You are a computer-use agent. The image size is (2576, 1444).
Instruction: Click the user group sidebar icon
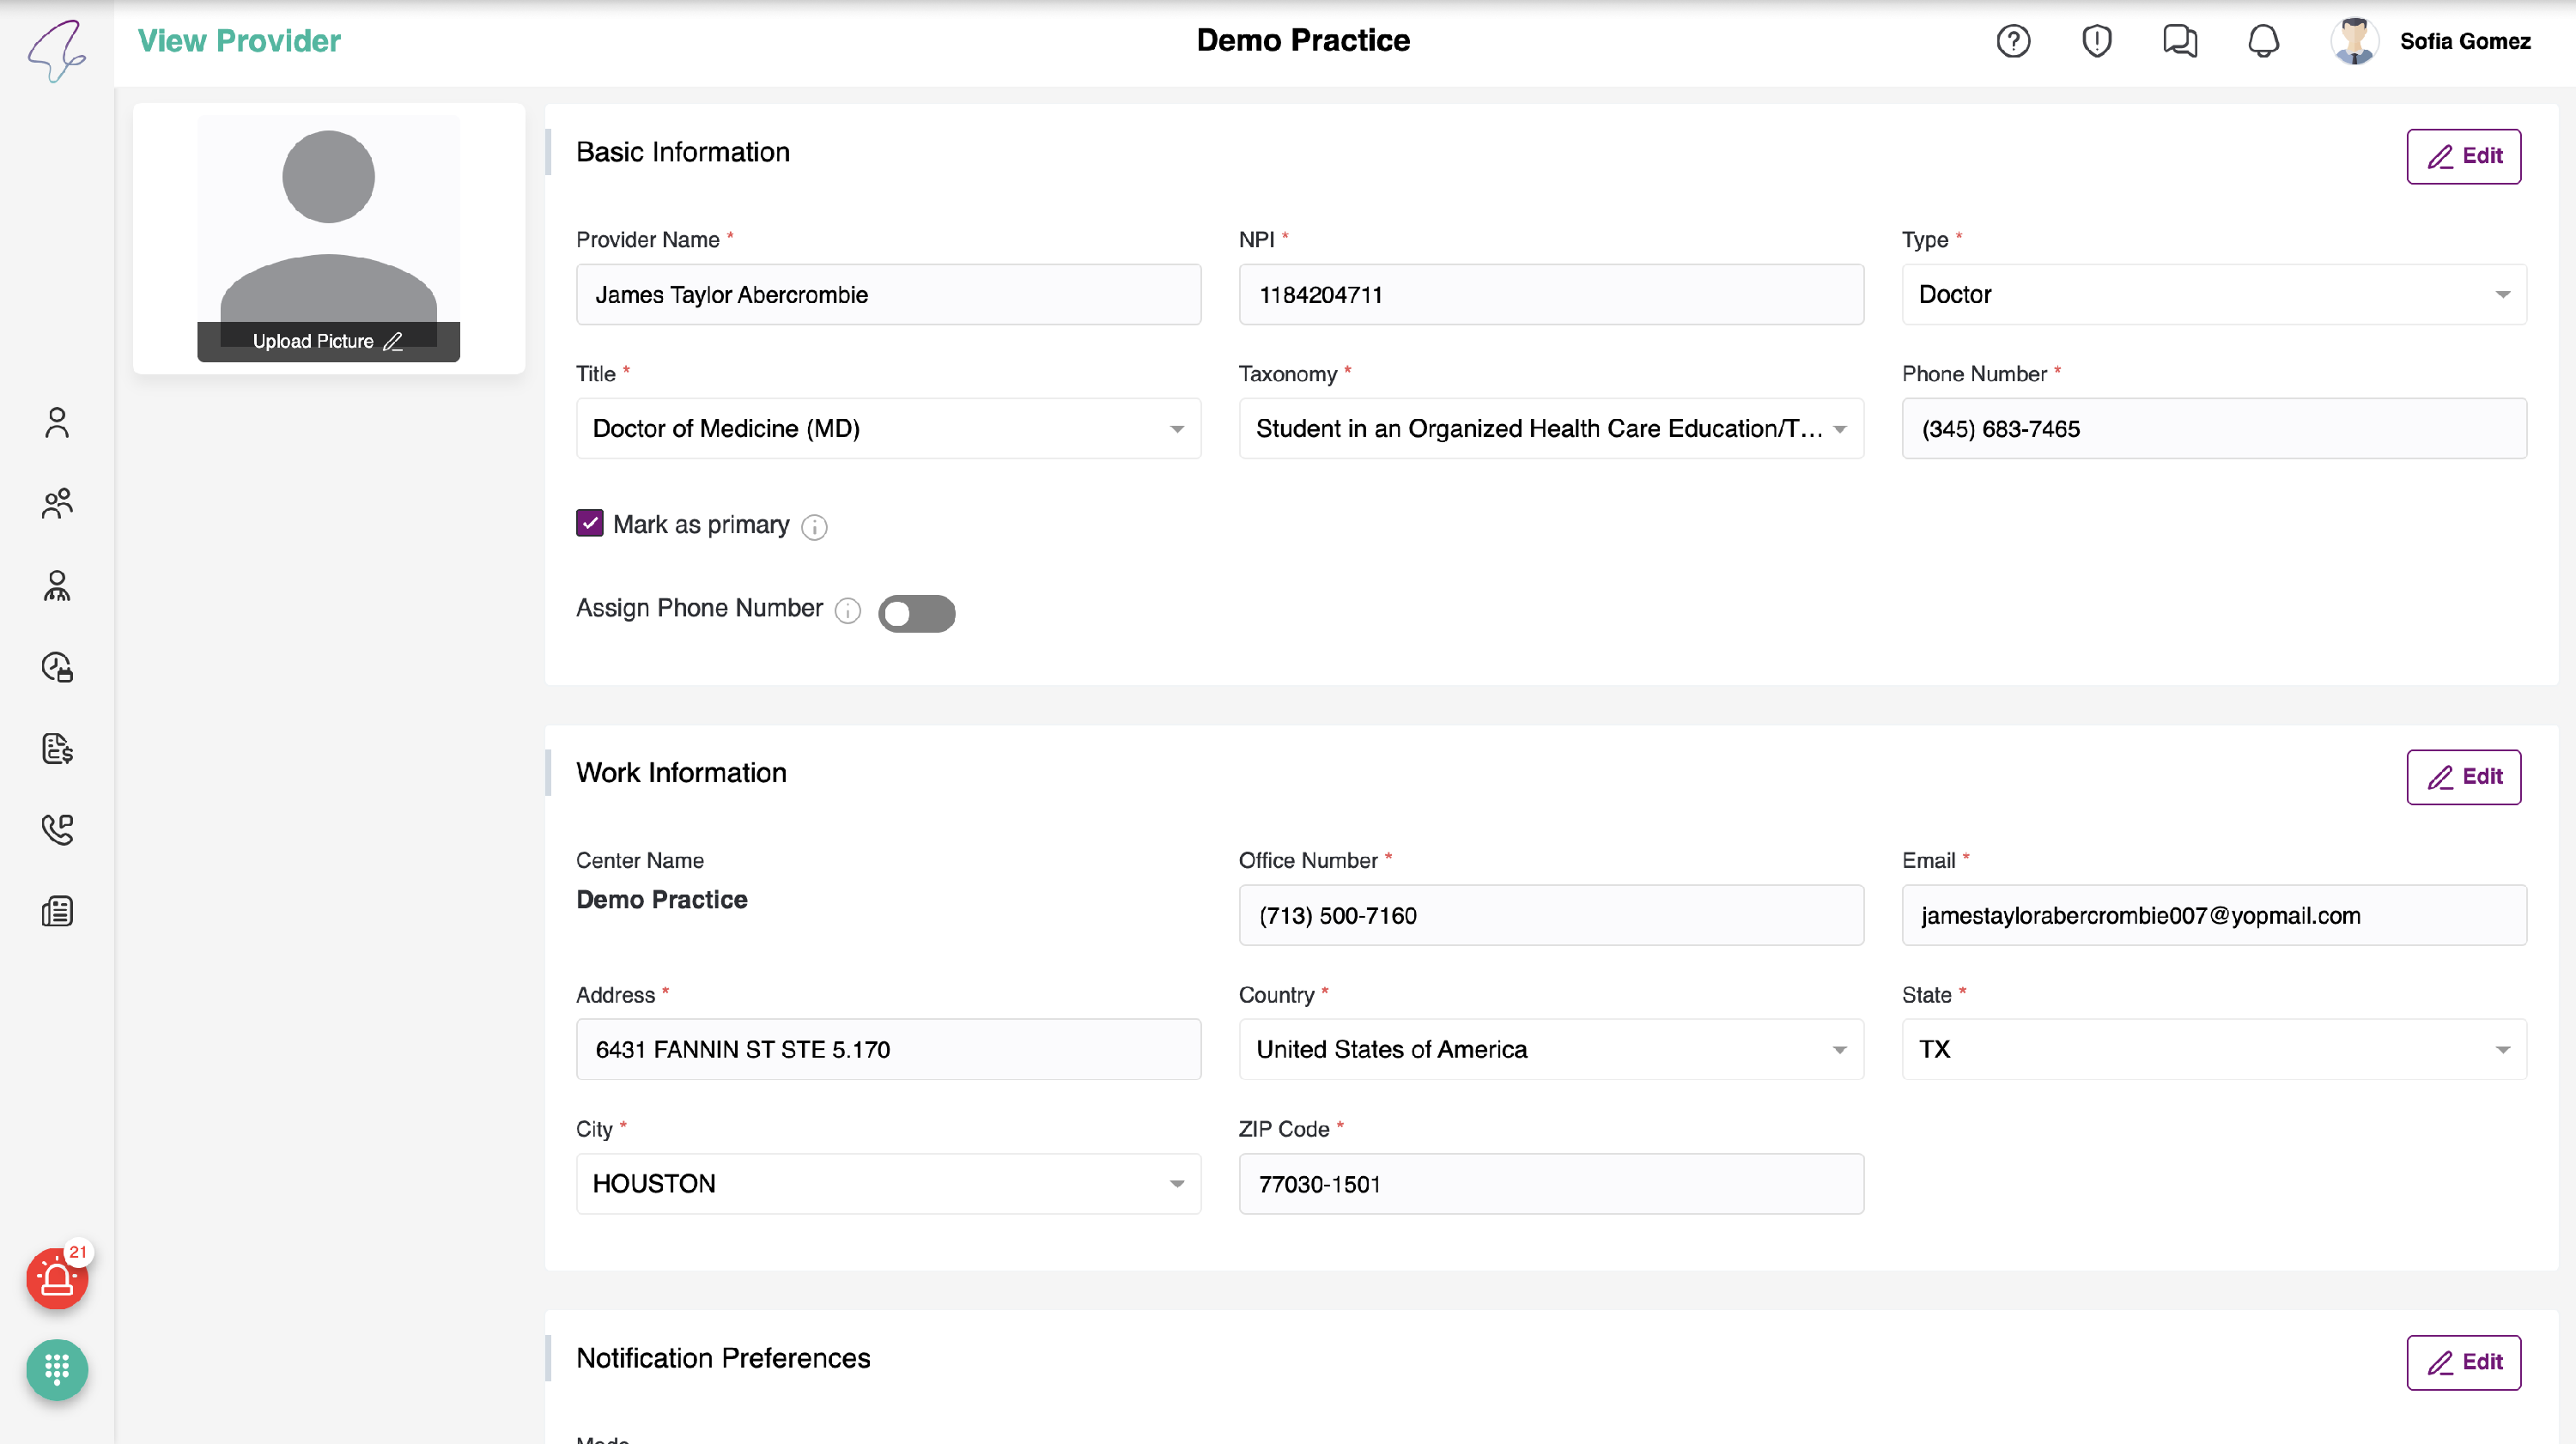point(57,503)
